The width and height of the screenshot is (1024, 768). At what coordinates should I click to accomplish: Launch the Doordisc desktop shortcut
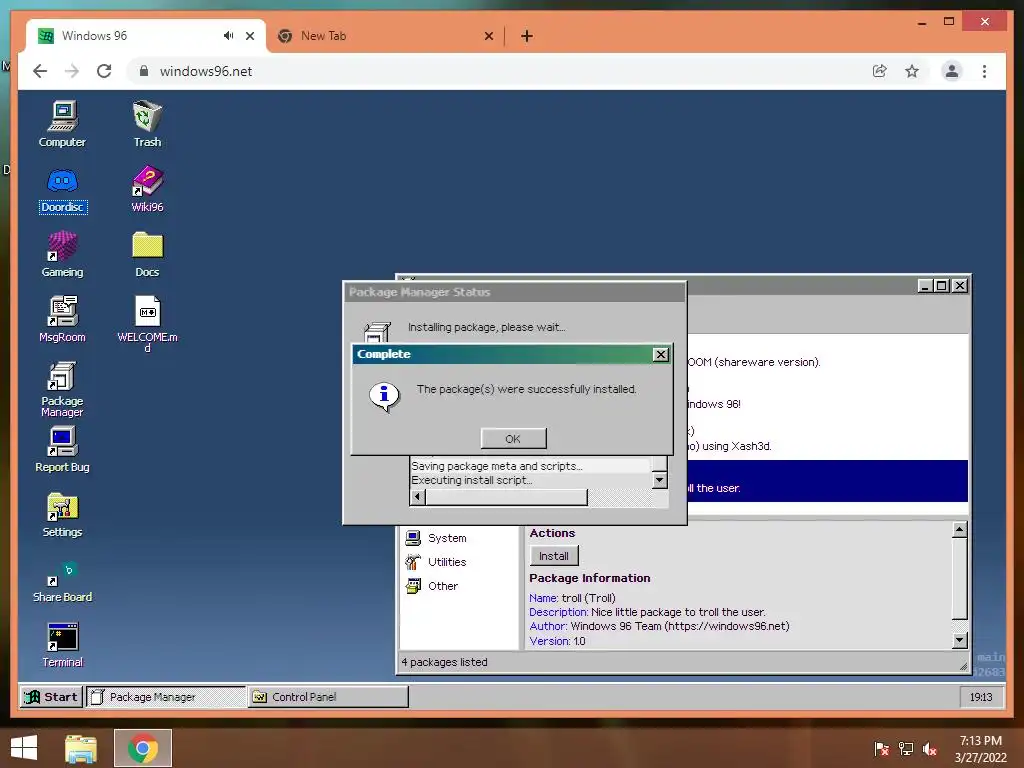click(x=62, y=189)
